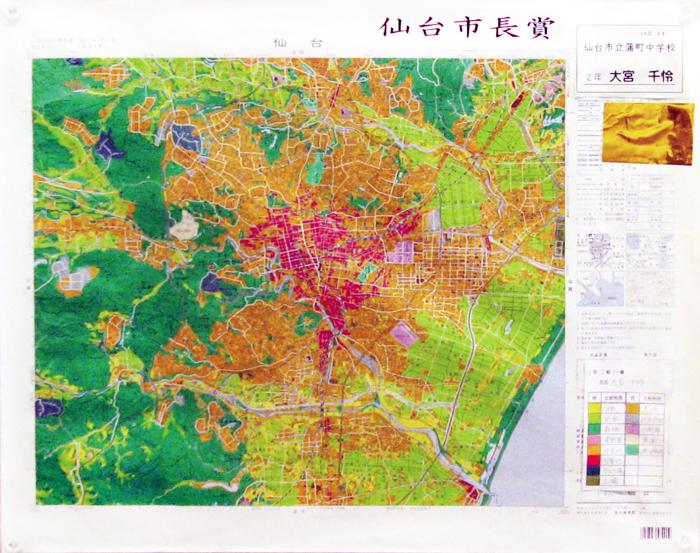The height and width of the screenshot is (553, 700).
Task: Pick the navy blue legend swatch
Action: pos(593,470)
